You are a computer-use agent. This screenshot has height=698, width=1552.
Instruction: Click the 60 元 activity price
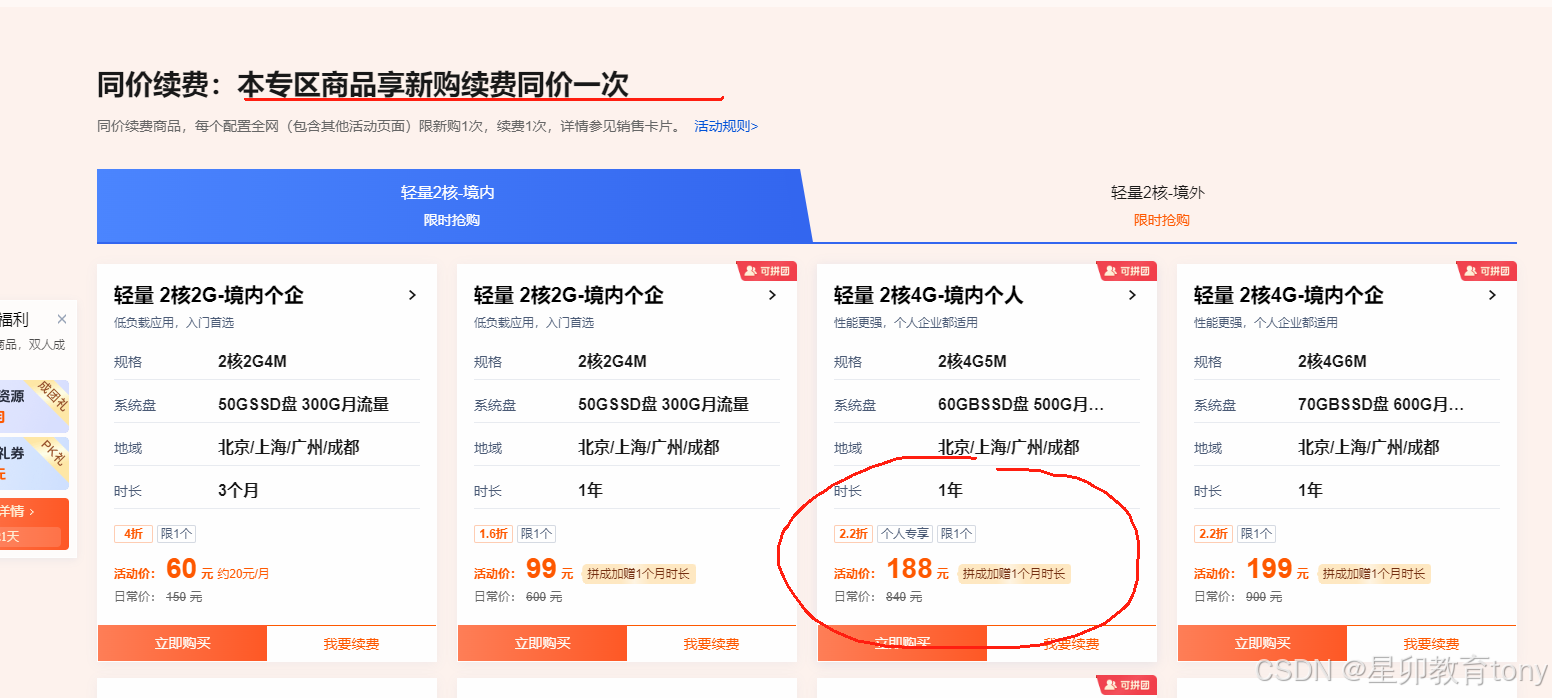(190, 570)
